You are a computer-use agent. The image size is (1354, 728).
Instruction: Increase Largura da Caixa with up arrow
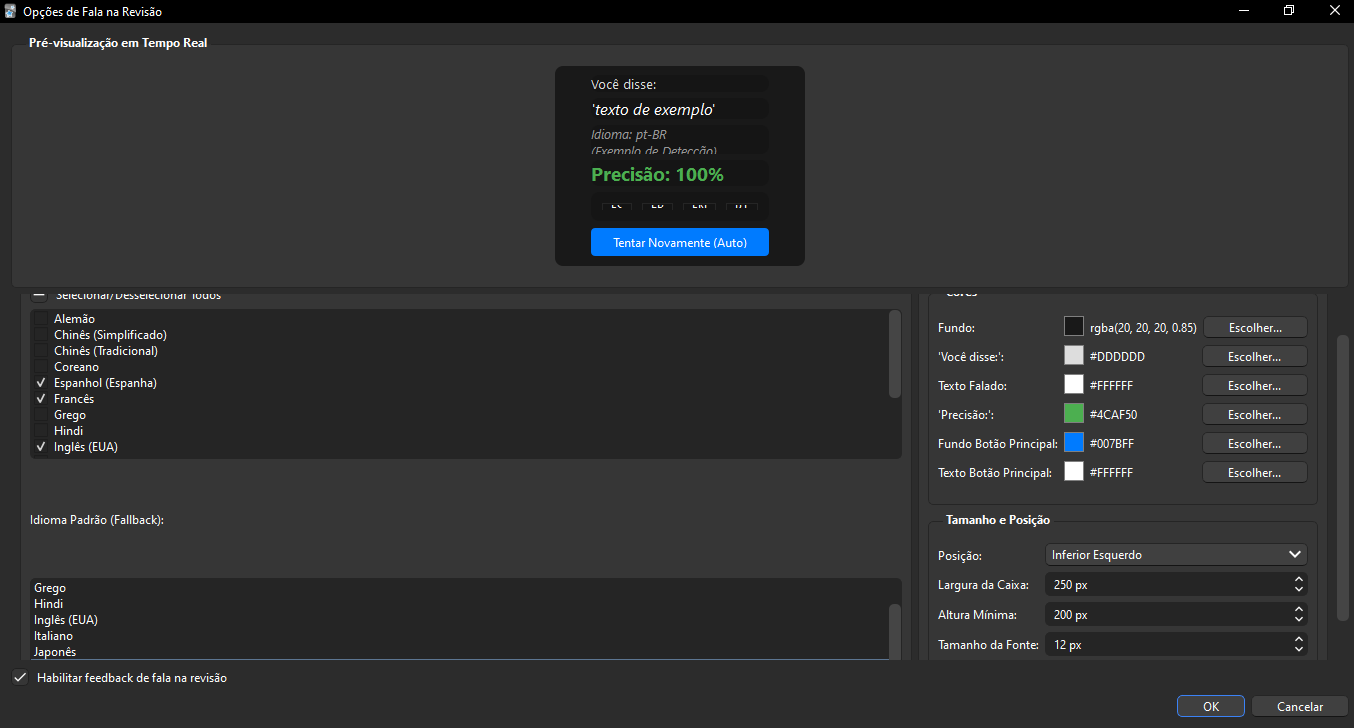click(1298, 579)
